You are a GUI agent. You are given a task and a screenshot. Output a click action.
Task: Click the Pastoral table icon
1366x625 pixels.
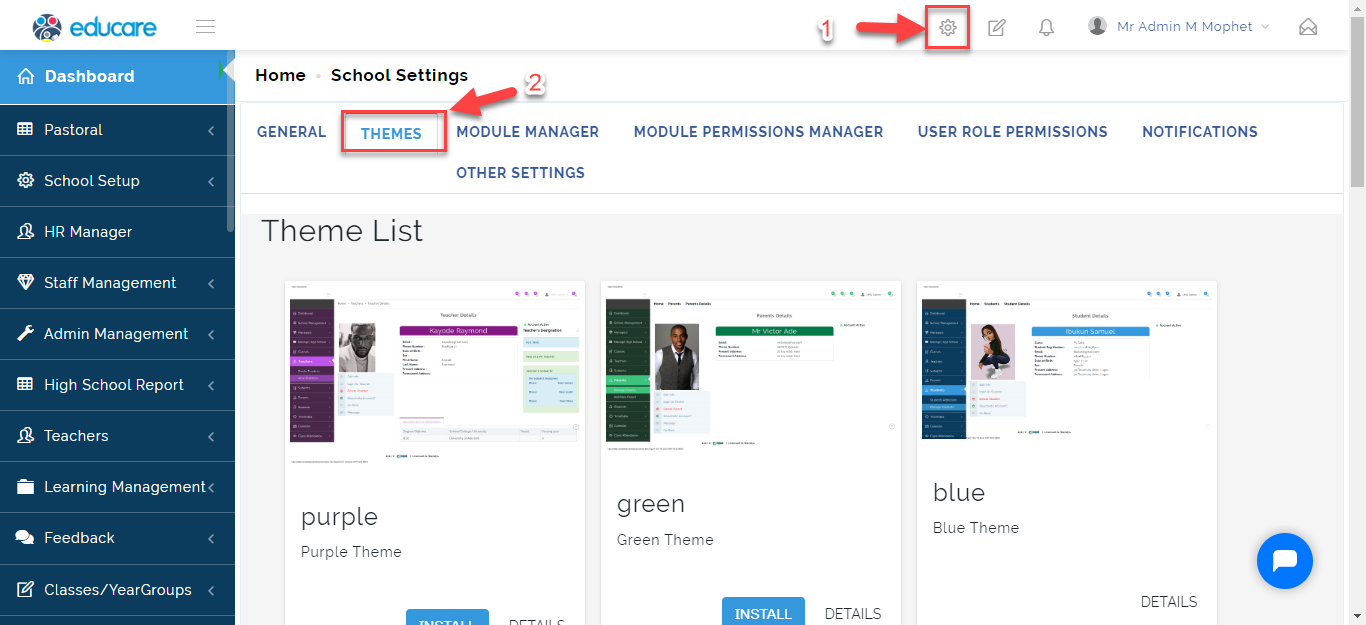(x=25, y=130)
